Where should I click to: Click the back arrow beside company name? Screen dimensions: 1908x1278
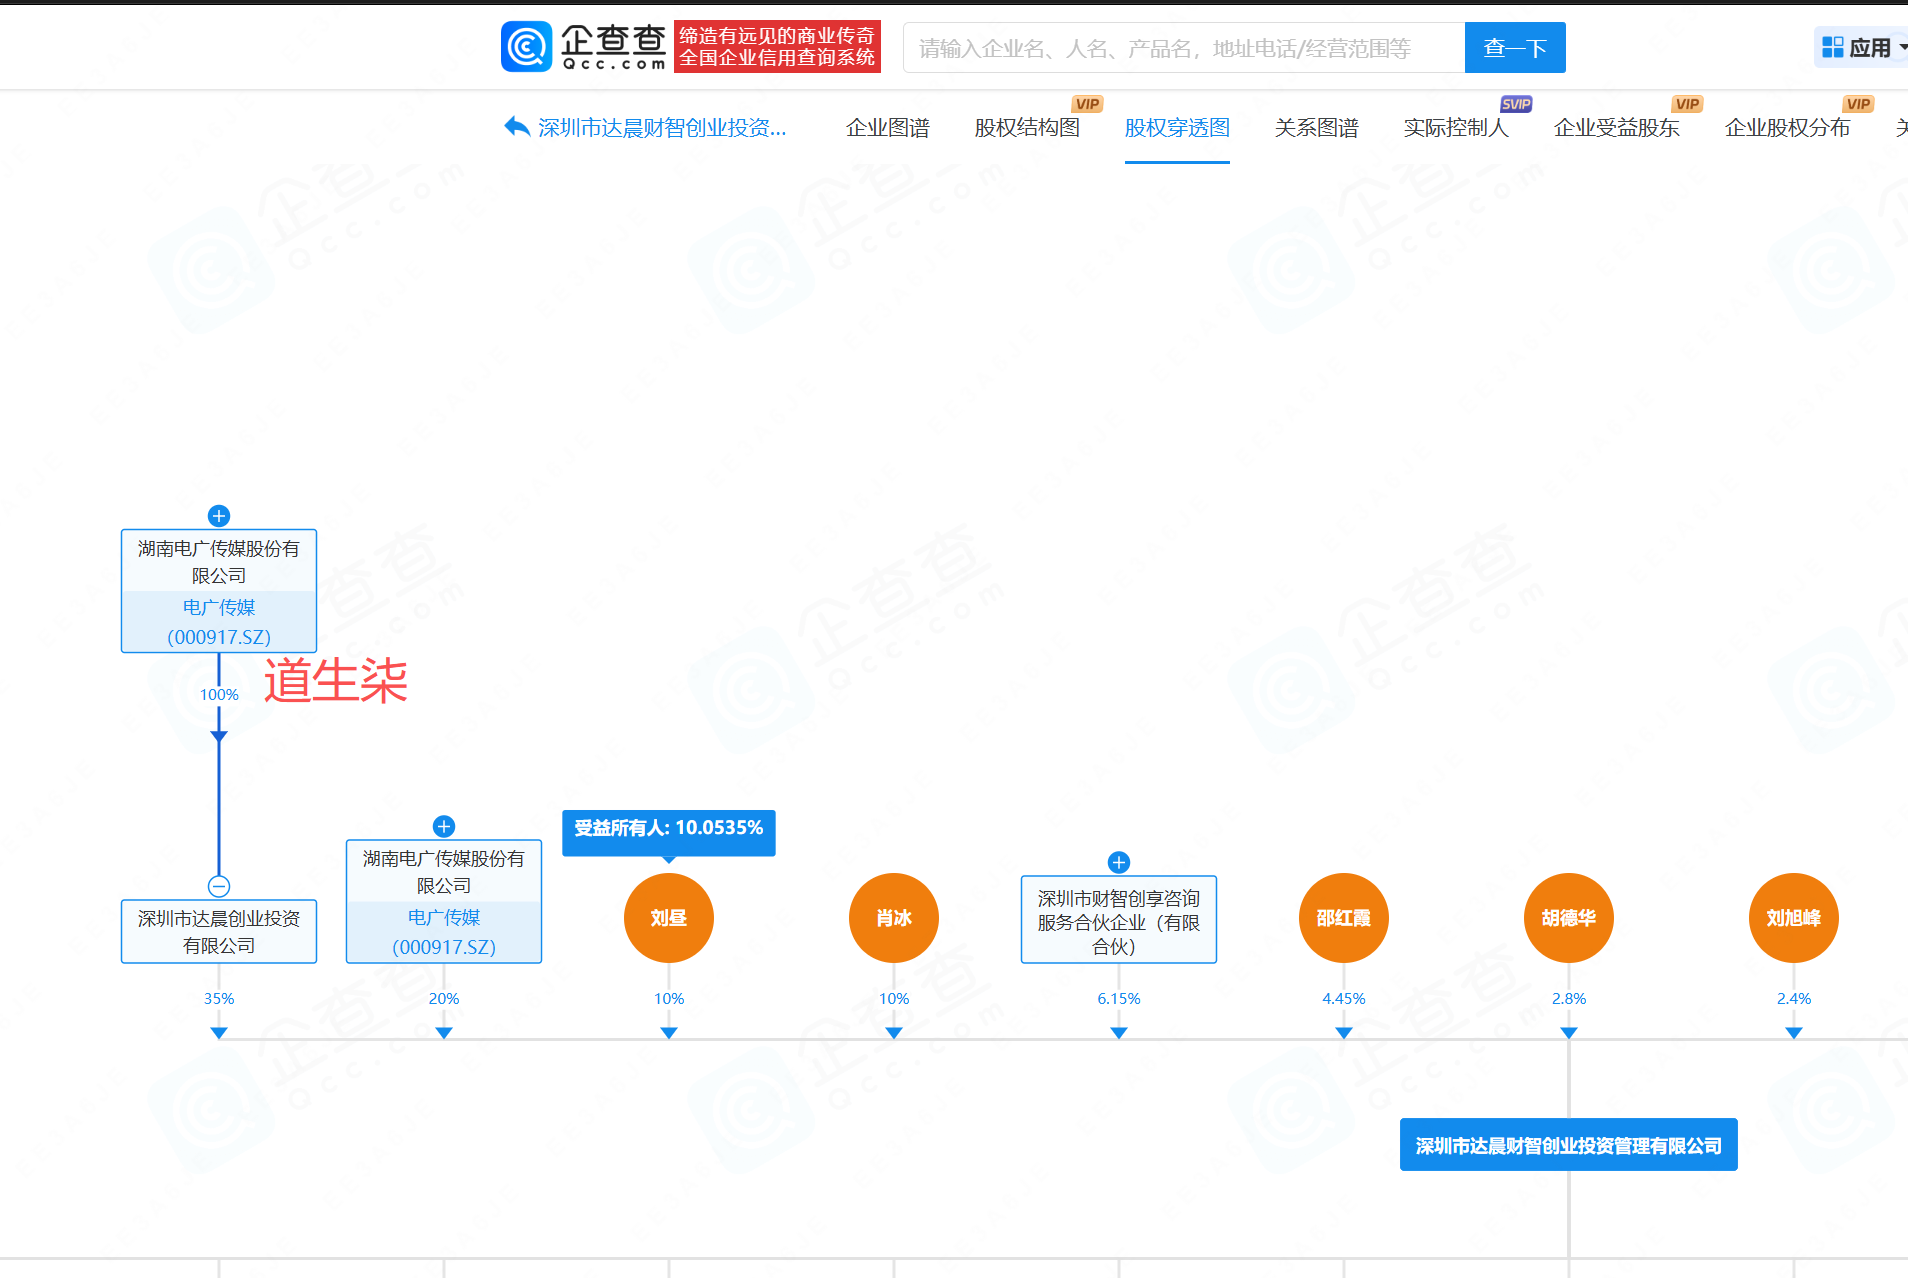pos(517,127)
